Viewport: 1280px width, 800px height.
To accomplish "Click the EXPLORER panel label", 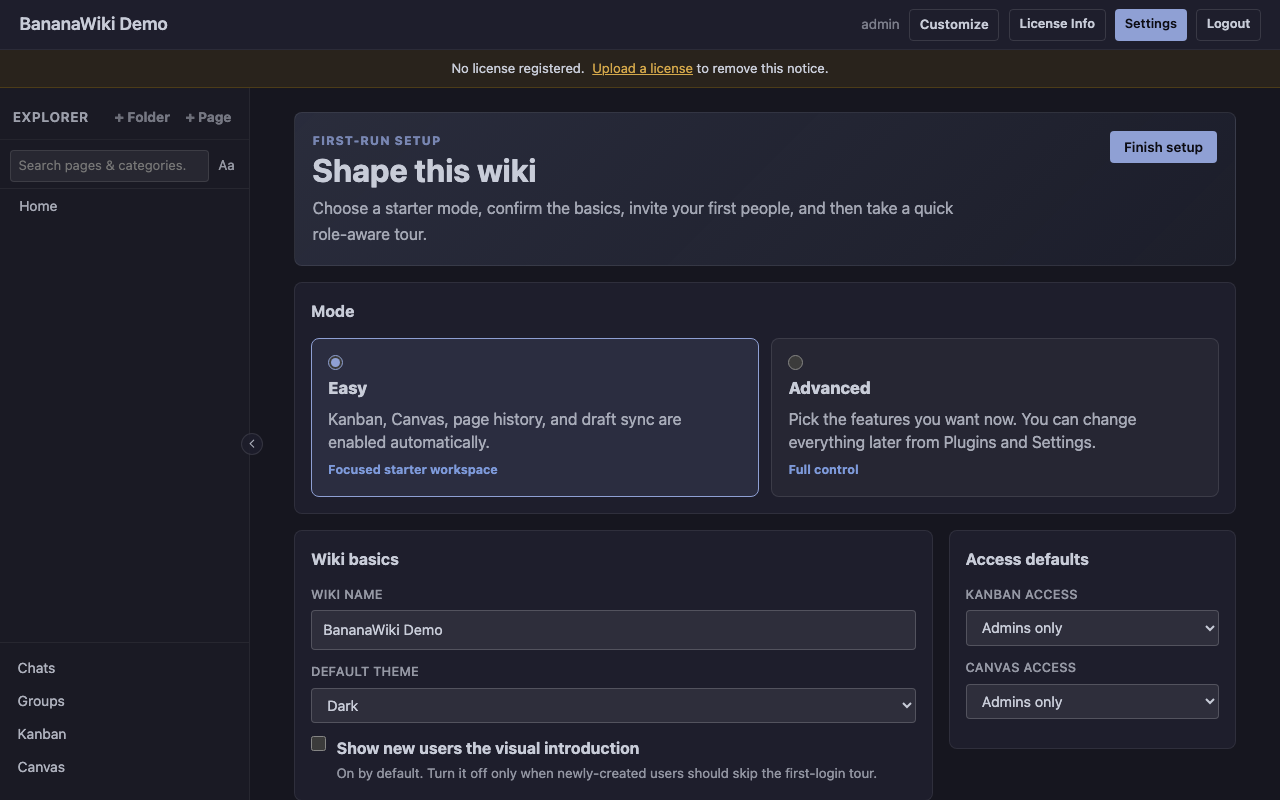I will pyautogui.click(x=51, y=117).
